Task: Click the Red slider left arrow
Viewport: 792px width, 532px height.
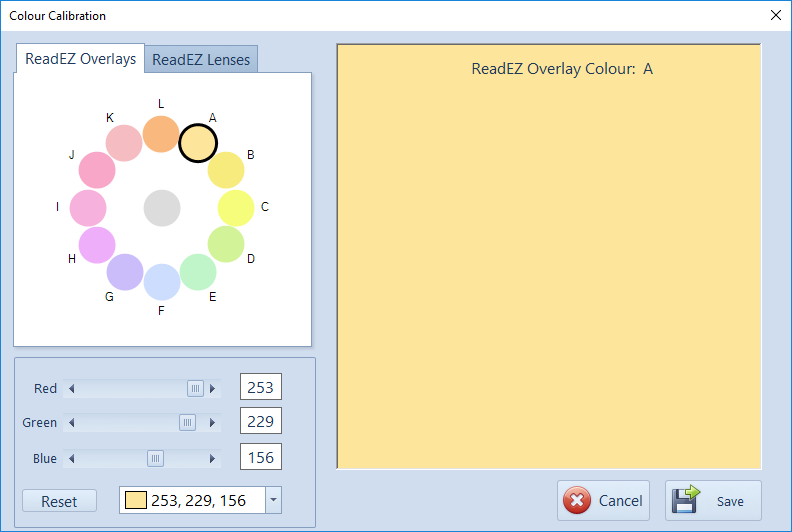Action: 71,389
